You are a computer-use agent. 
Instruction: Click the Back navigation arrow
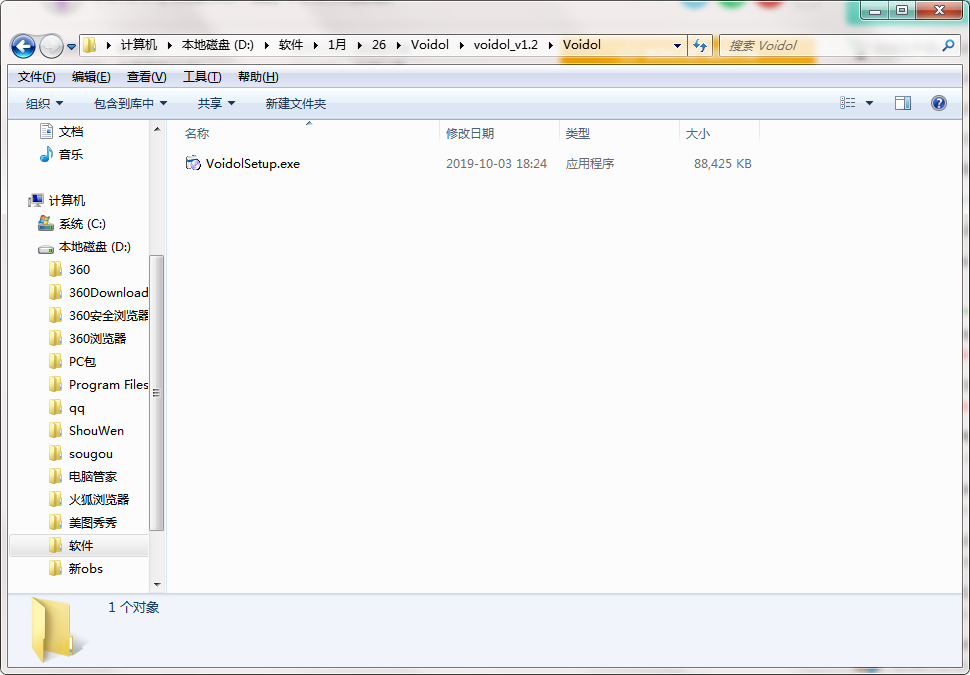pyautogui.click(x=24, y=46)
